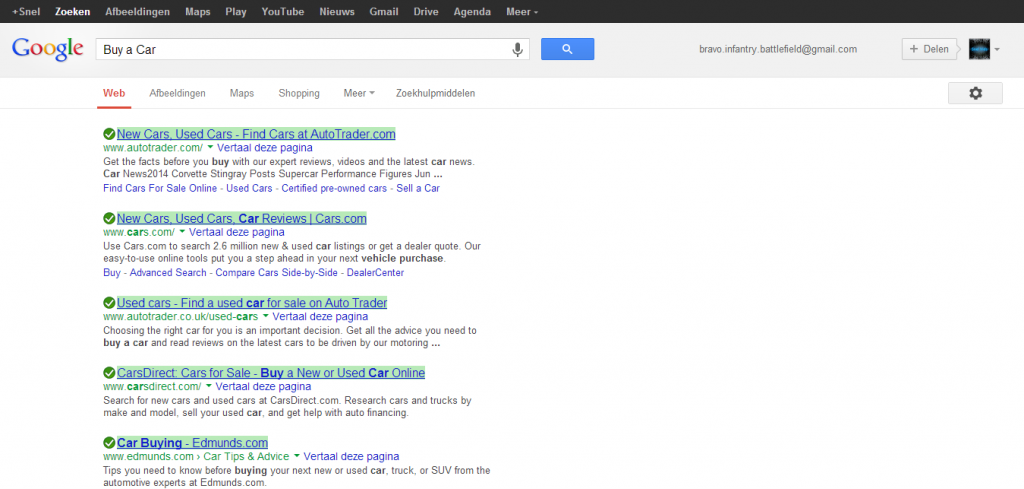Open Gmail in the top bar

[384, 12]
